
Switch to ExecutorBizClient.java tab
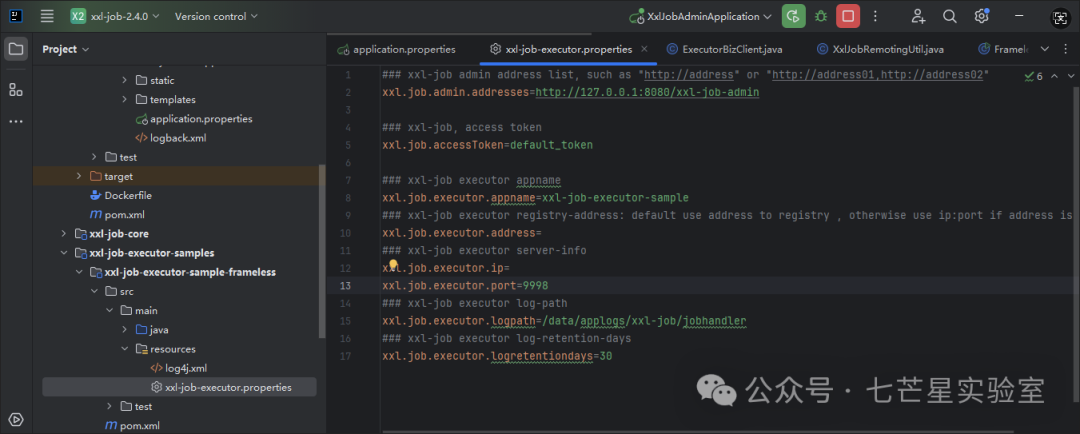tap(725, 49)
